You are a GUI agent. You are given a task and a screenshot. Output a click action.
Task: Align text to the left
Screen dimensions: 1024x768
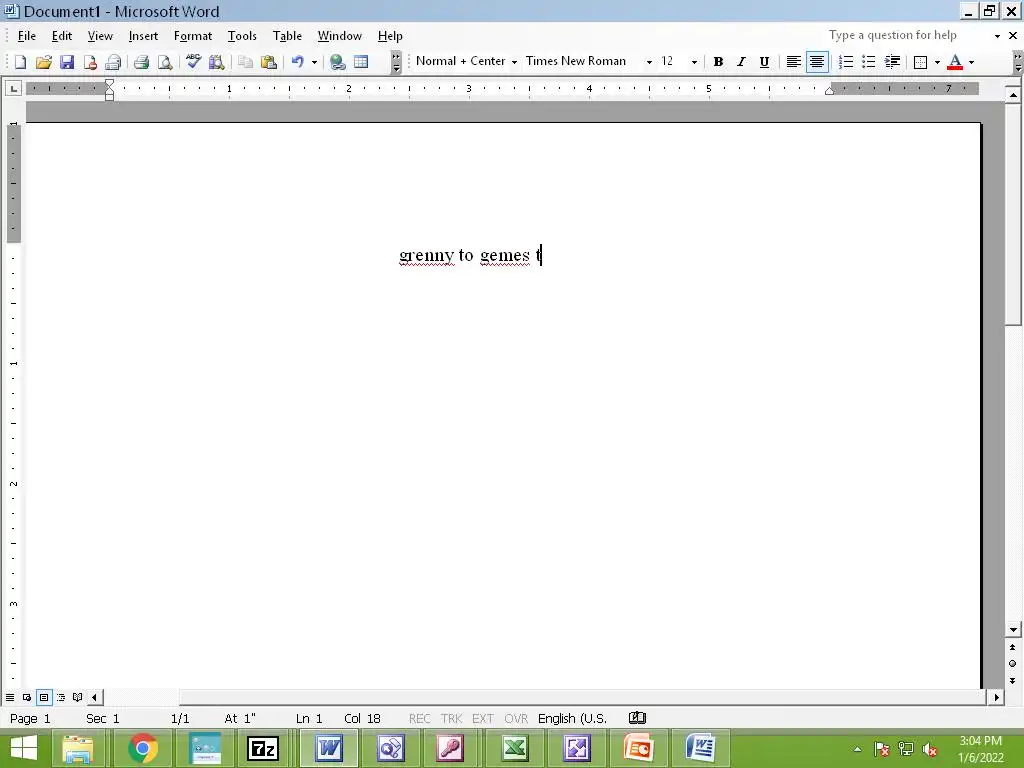(793, 62)
